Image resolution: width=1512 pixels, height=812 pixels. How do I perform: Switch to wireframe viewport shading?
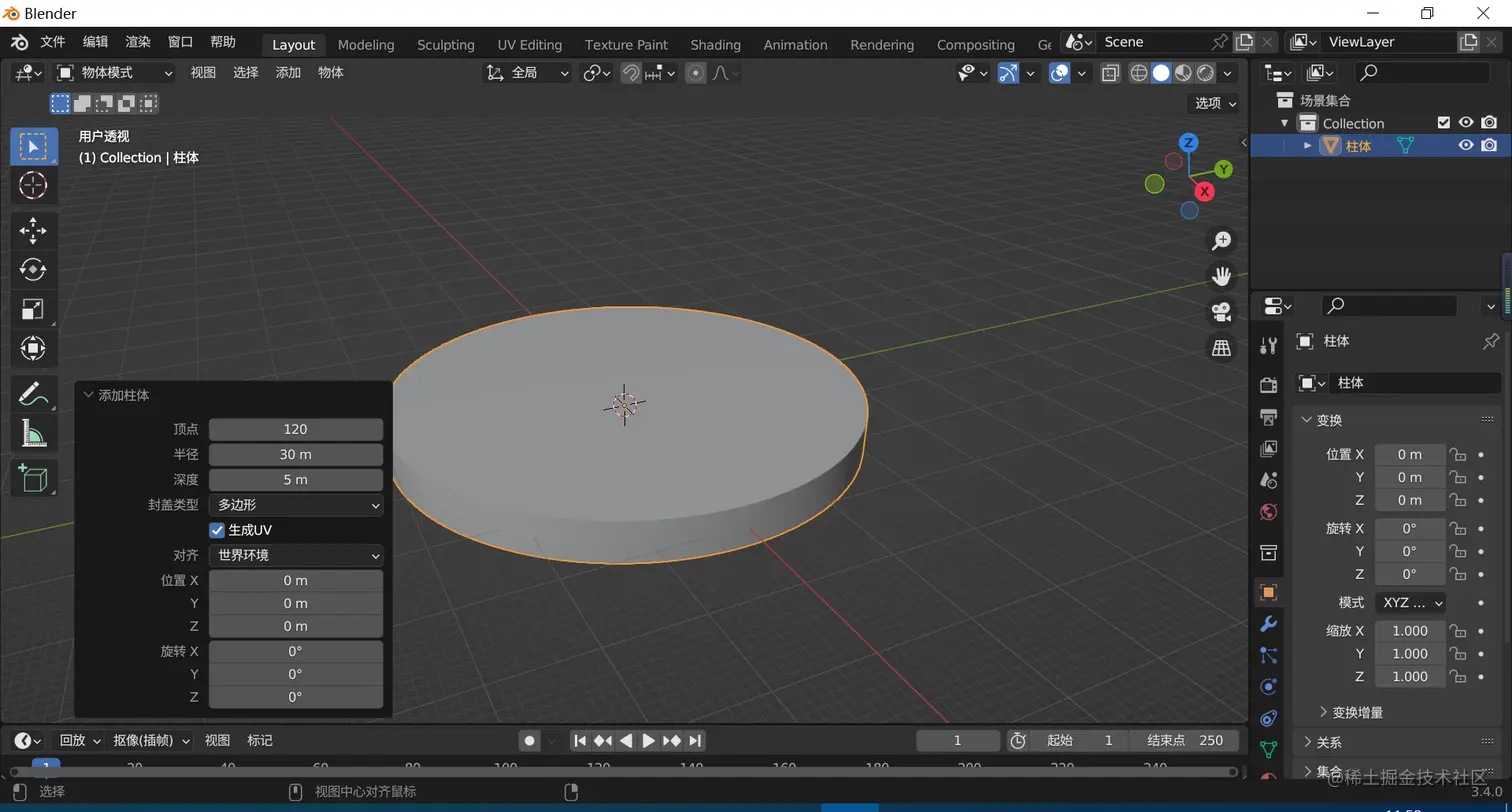tap(1139, 73)
